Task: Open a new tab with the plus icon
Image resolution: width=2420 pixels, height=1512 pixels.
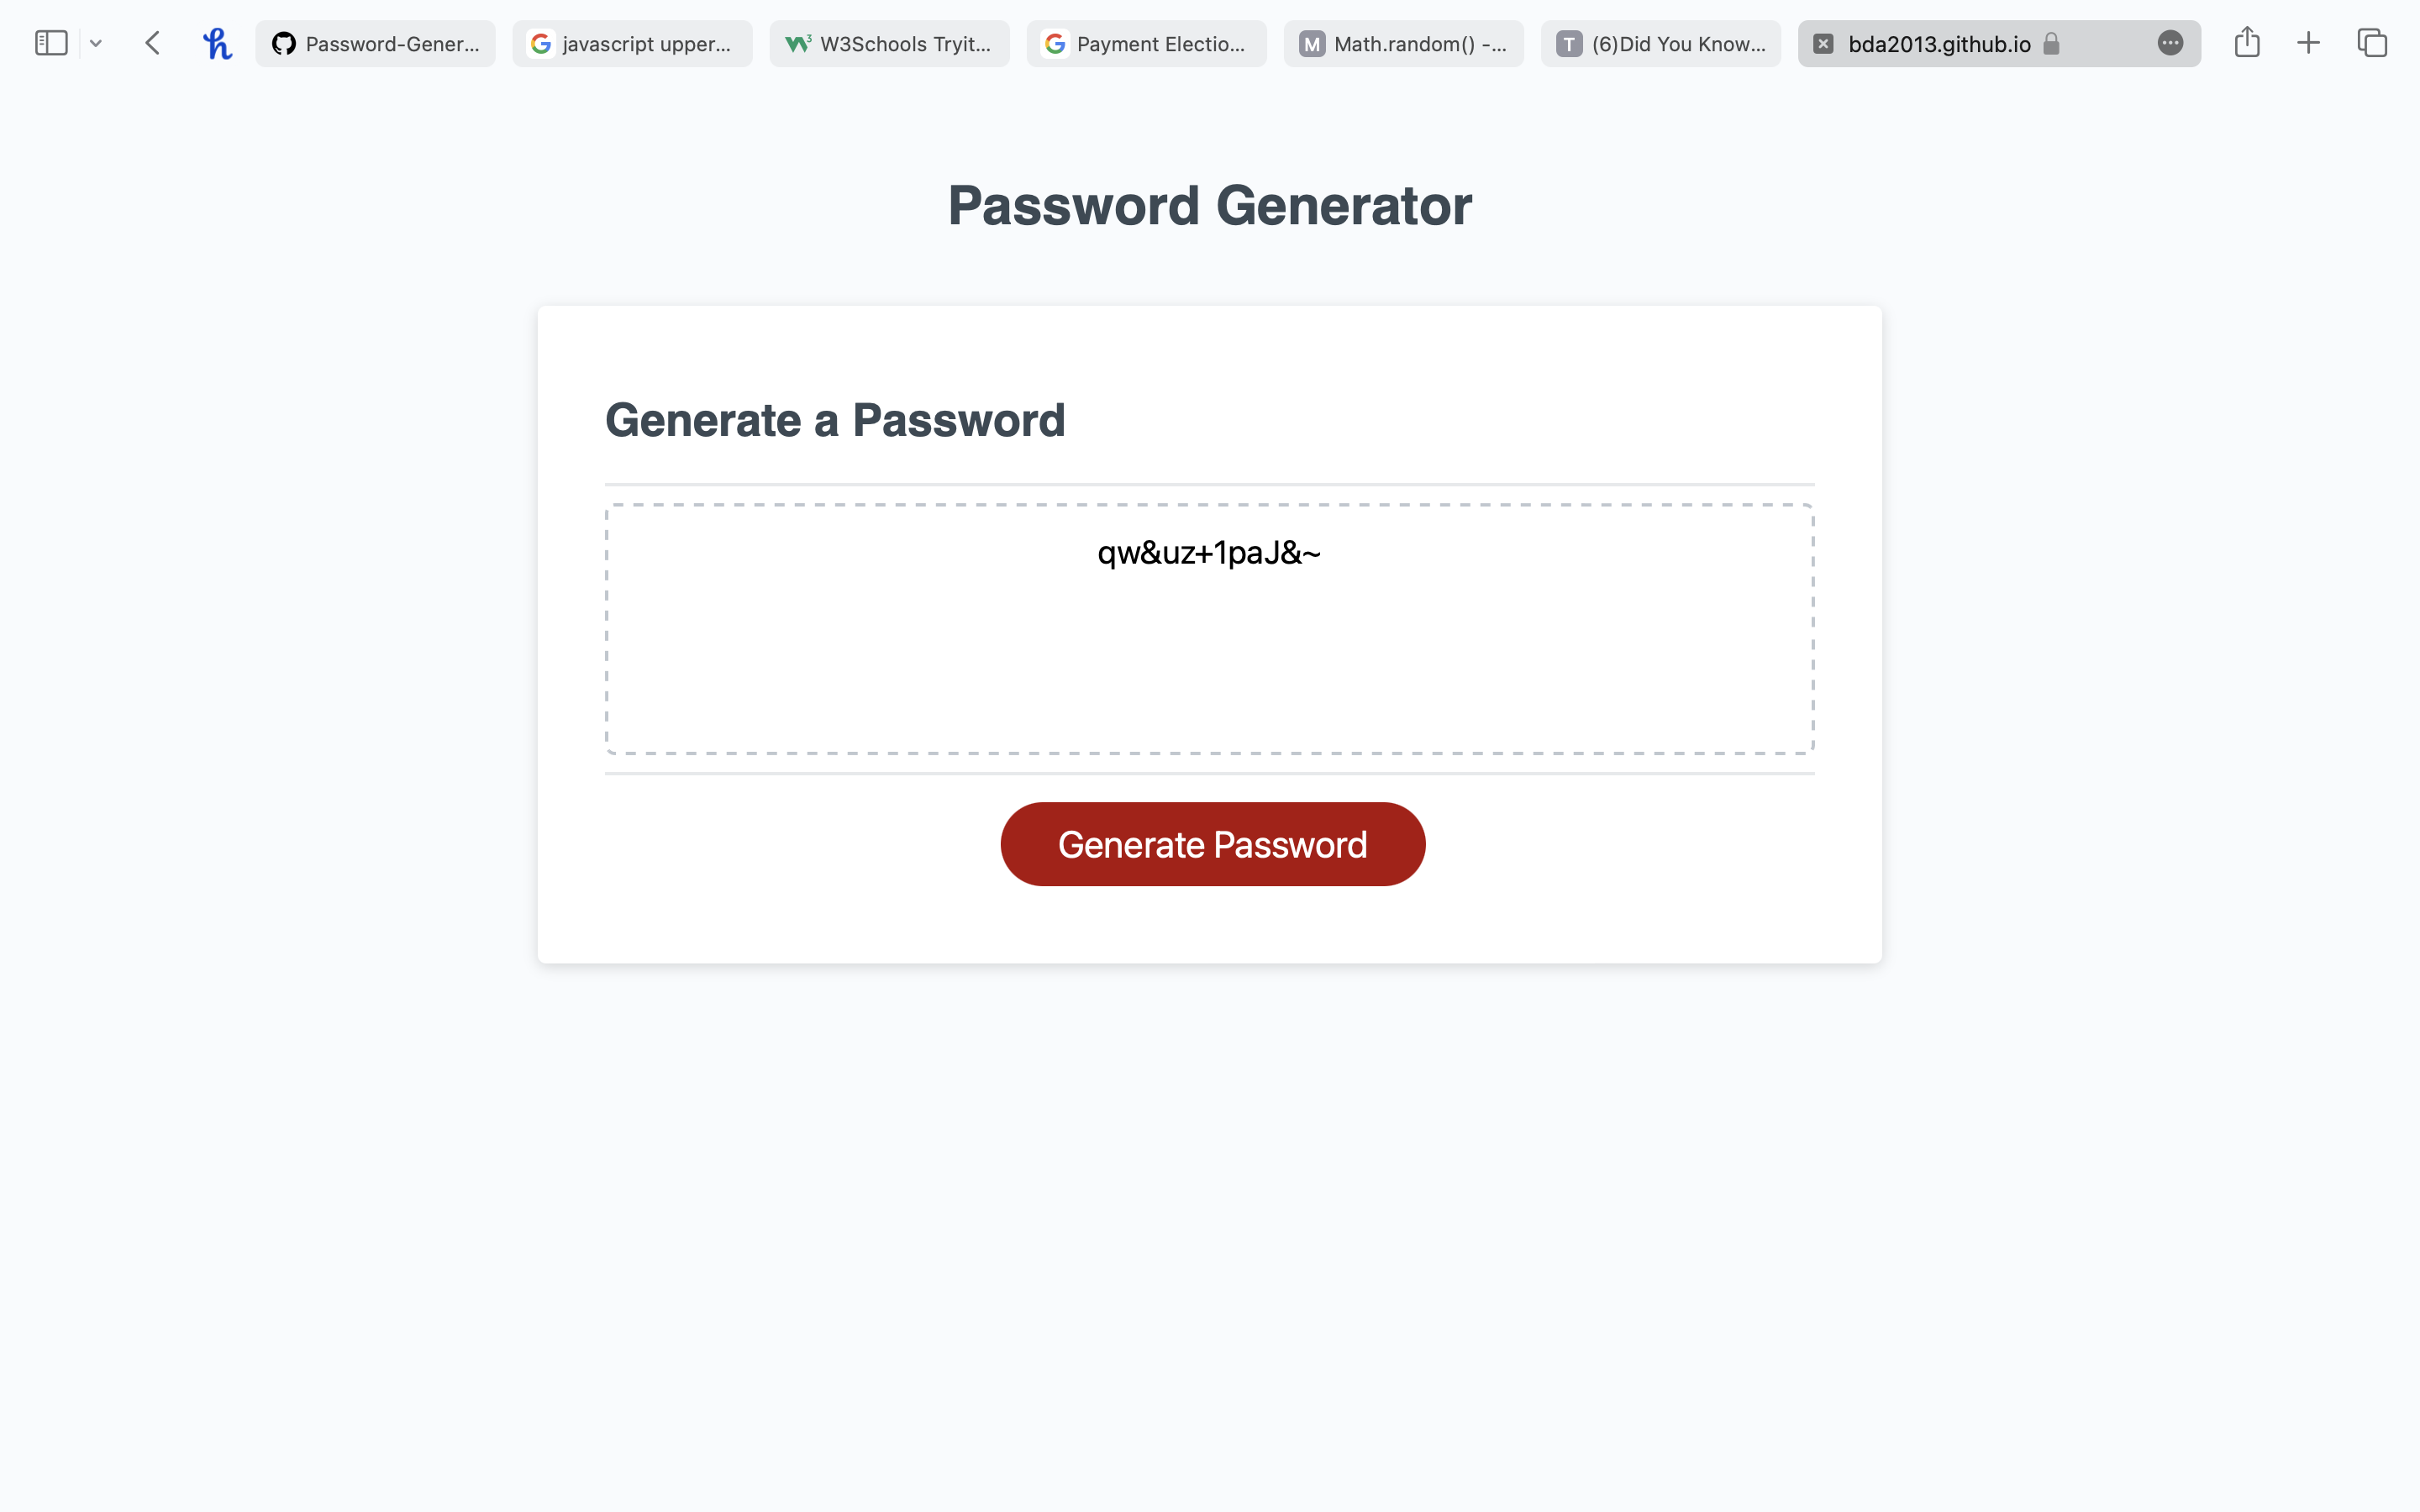Action: 2309,42
